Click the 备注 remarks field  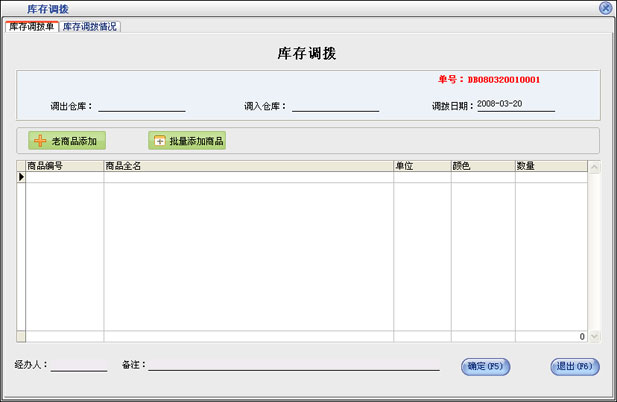(294, 365)
